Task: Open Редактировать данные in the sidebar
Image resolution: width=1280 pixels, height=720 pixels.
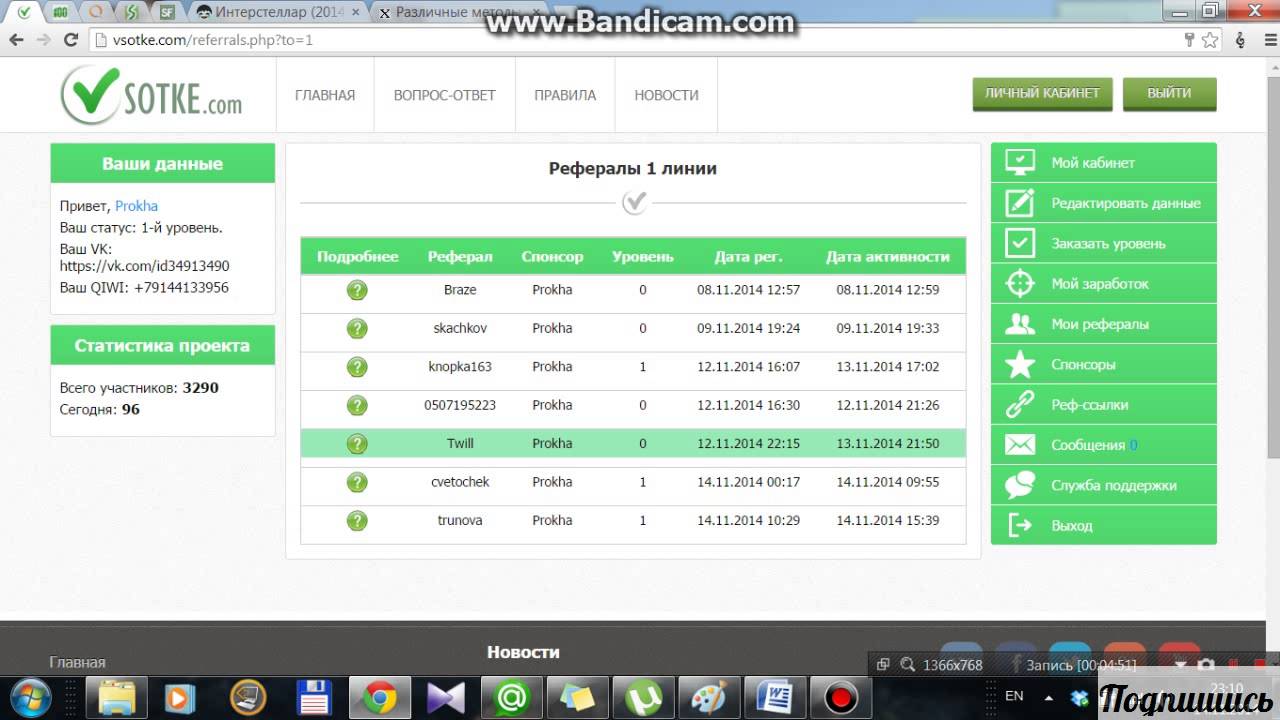Action: pos(1104,203)
